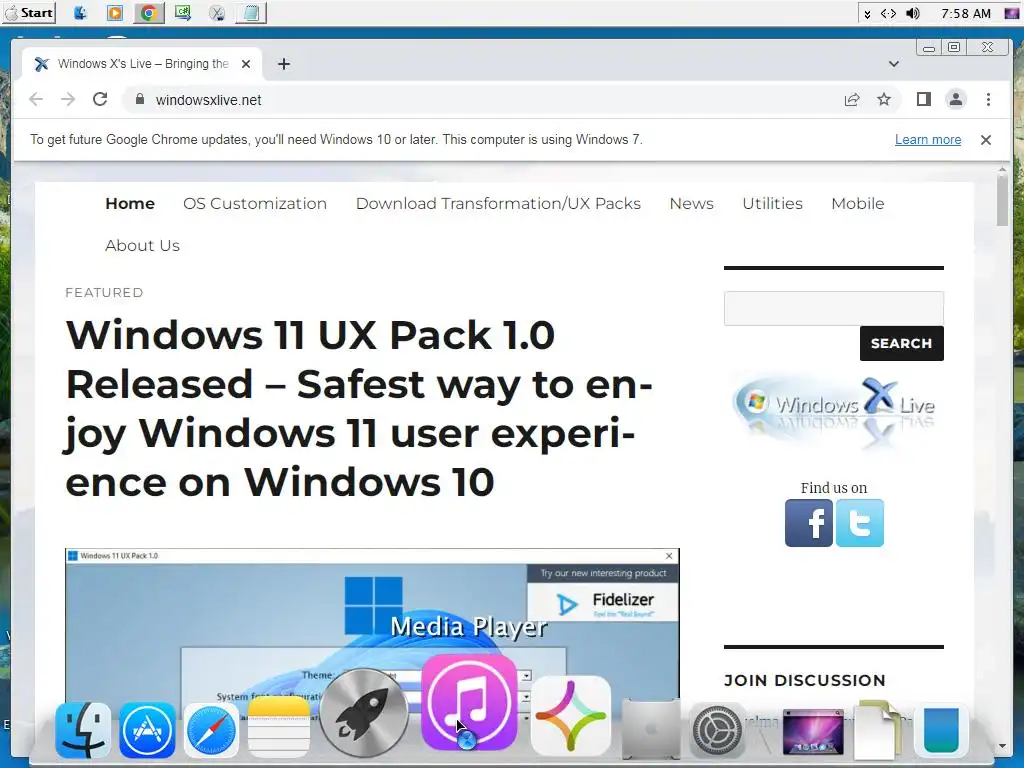Expand hidden system tray icons

point(867,14)
